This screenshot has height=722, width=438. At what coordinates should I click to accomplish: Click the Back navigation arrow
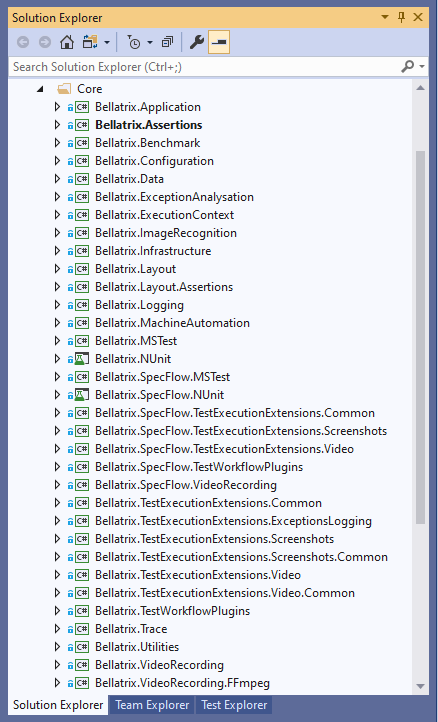click(23, 42)
